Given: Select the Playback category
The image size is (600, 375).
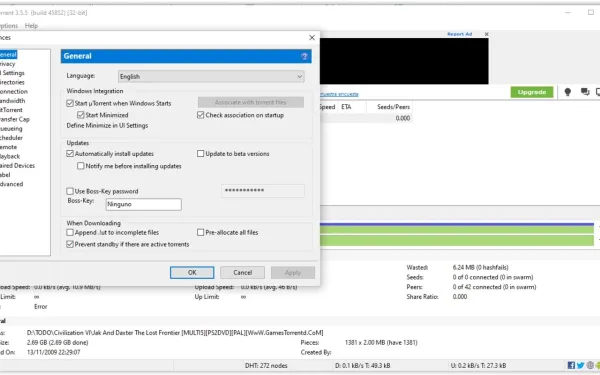Looking at the screenshot, I should pos(10,156).
